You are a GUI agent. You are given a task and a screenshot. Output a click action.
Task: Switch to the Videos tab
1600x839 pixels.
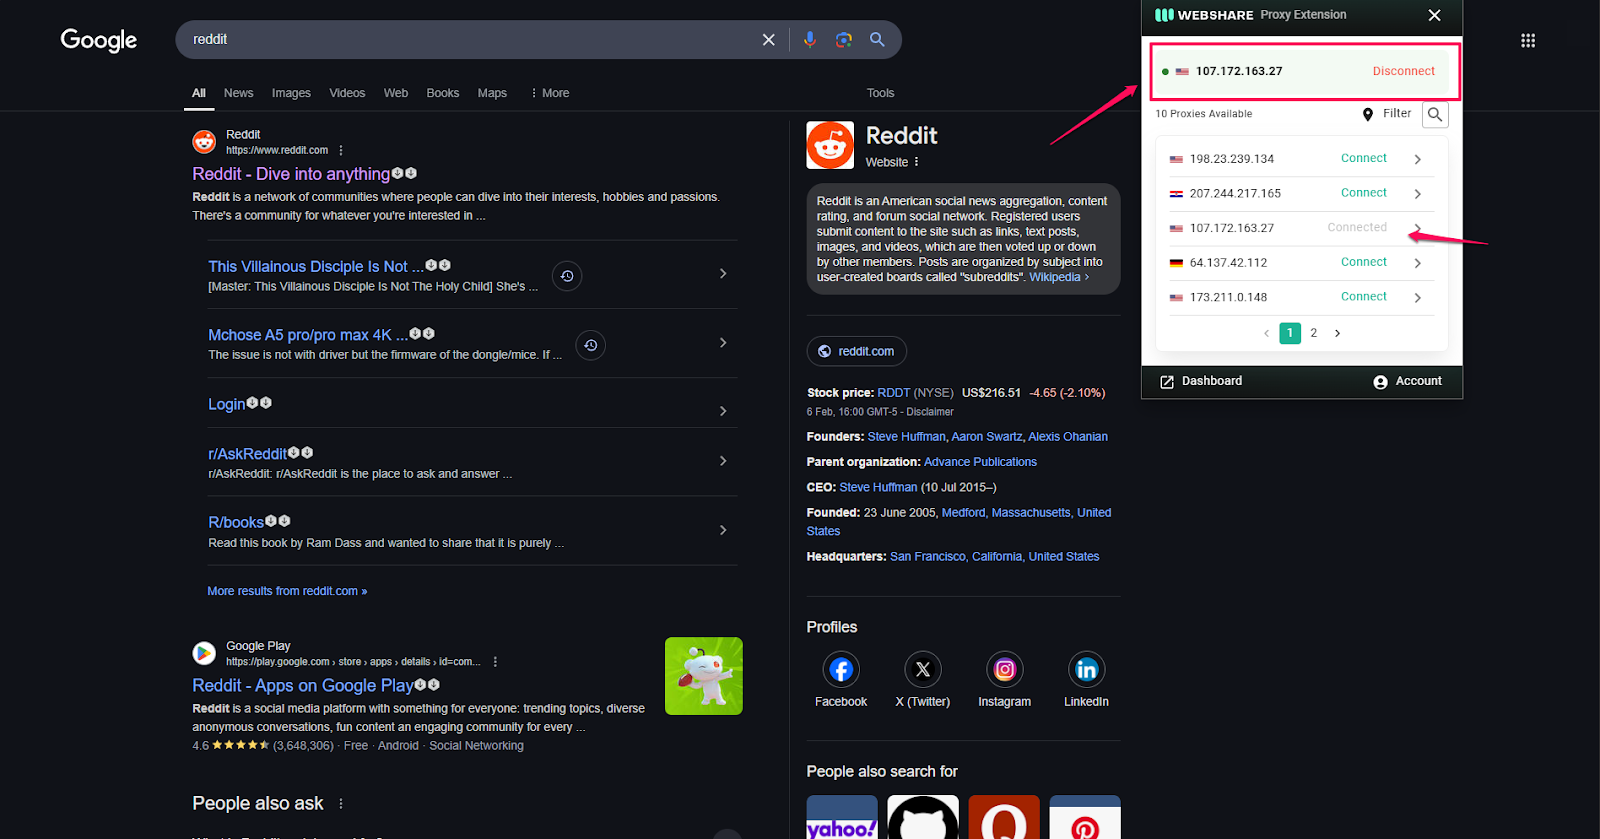[x=347, y=93]
